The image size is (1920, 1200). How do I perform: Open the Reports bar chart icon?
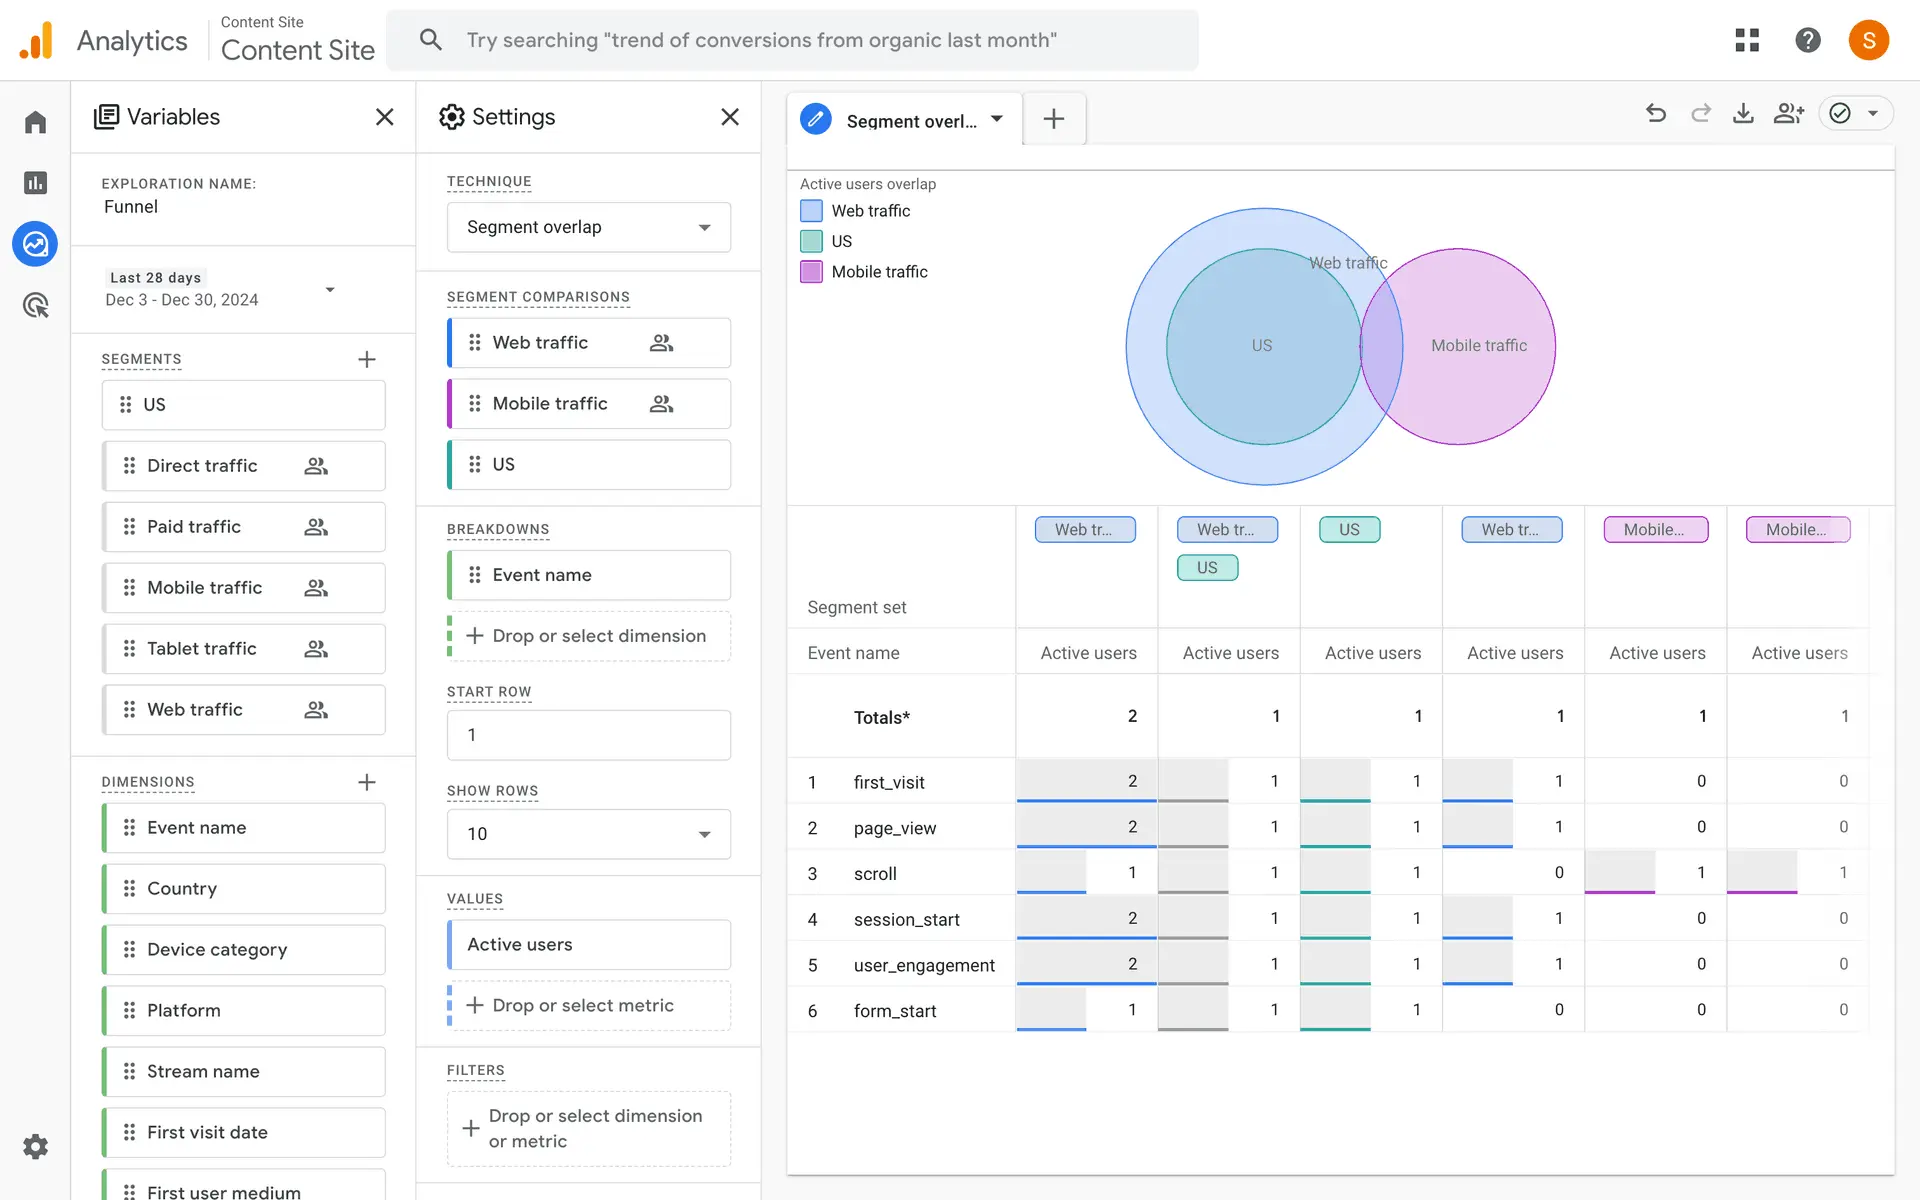[x=35, y=183]
